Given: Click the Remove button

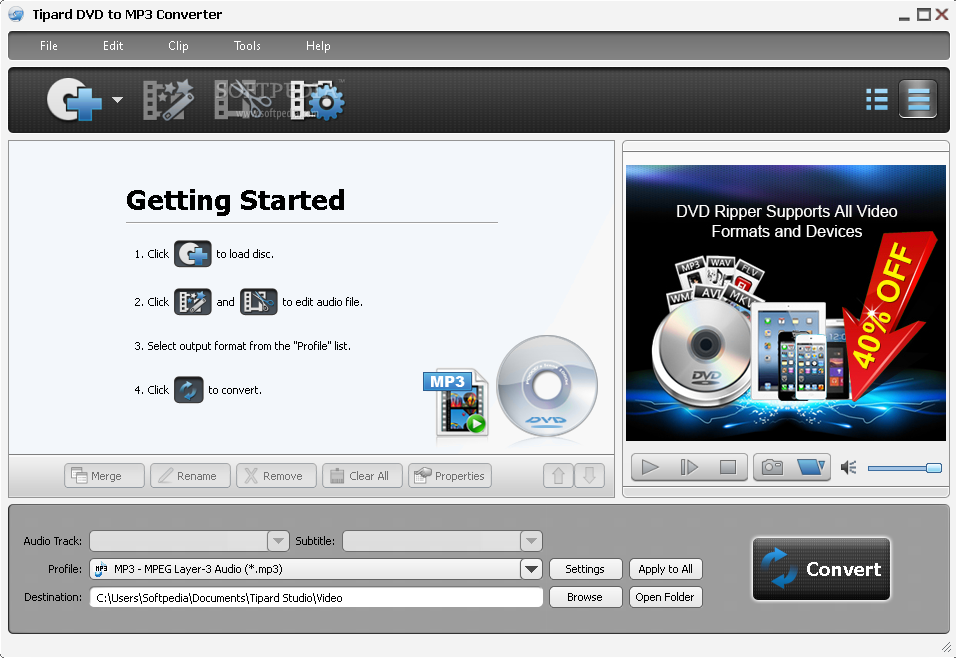Looking at the screenshot, I should coord(276,476).
